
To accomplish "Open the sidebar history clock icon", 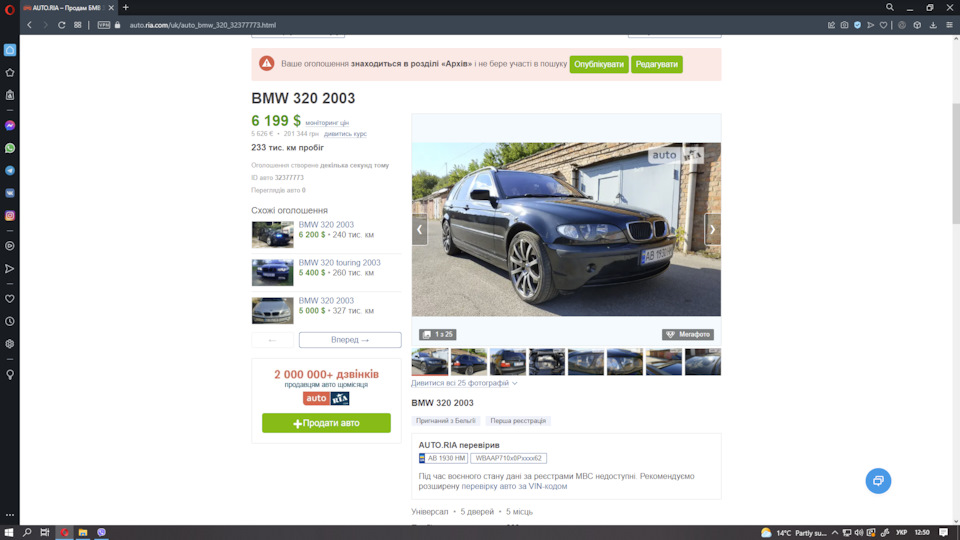I will (x=10, y=321).
